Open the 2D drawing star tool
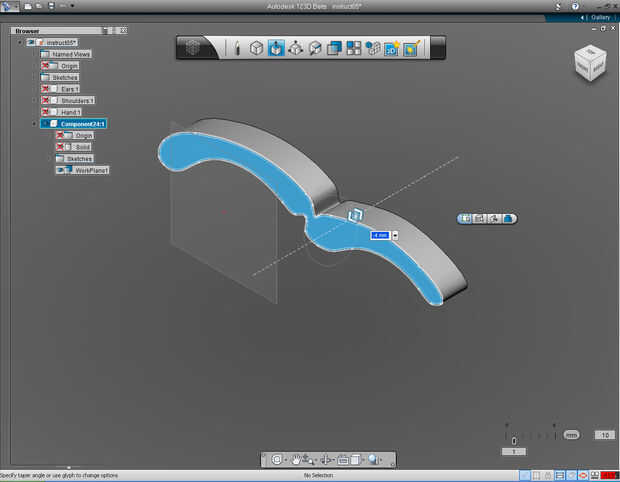The width and height of the screenshot is (620, 482). (x=392, y=48)
